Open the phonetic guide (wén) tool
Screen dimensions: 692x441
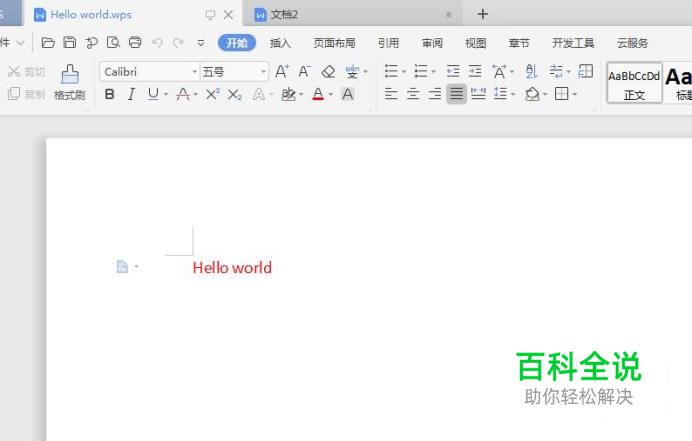pyautogui.click(x=352, y=71)
